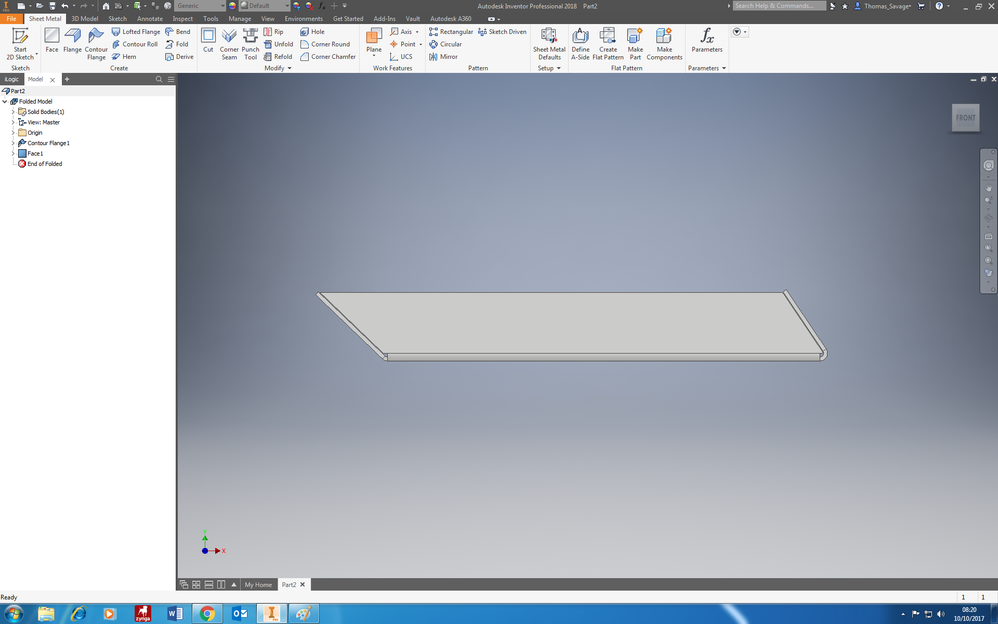This screenshot has width=998, height=624.
Task: Switch to the My Home document tab
Action: coord(258,585)
